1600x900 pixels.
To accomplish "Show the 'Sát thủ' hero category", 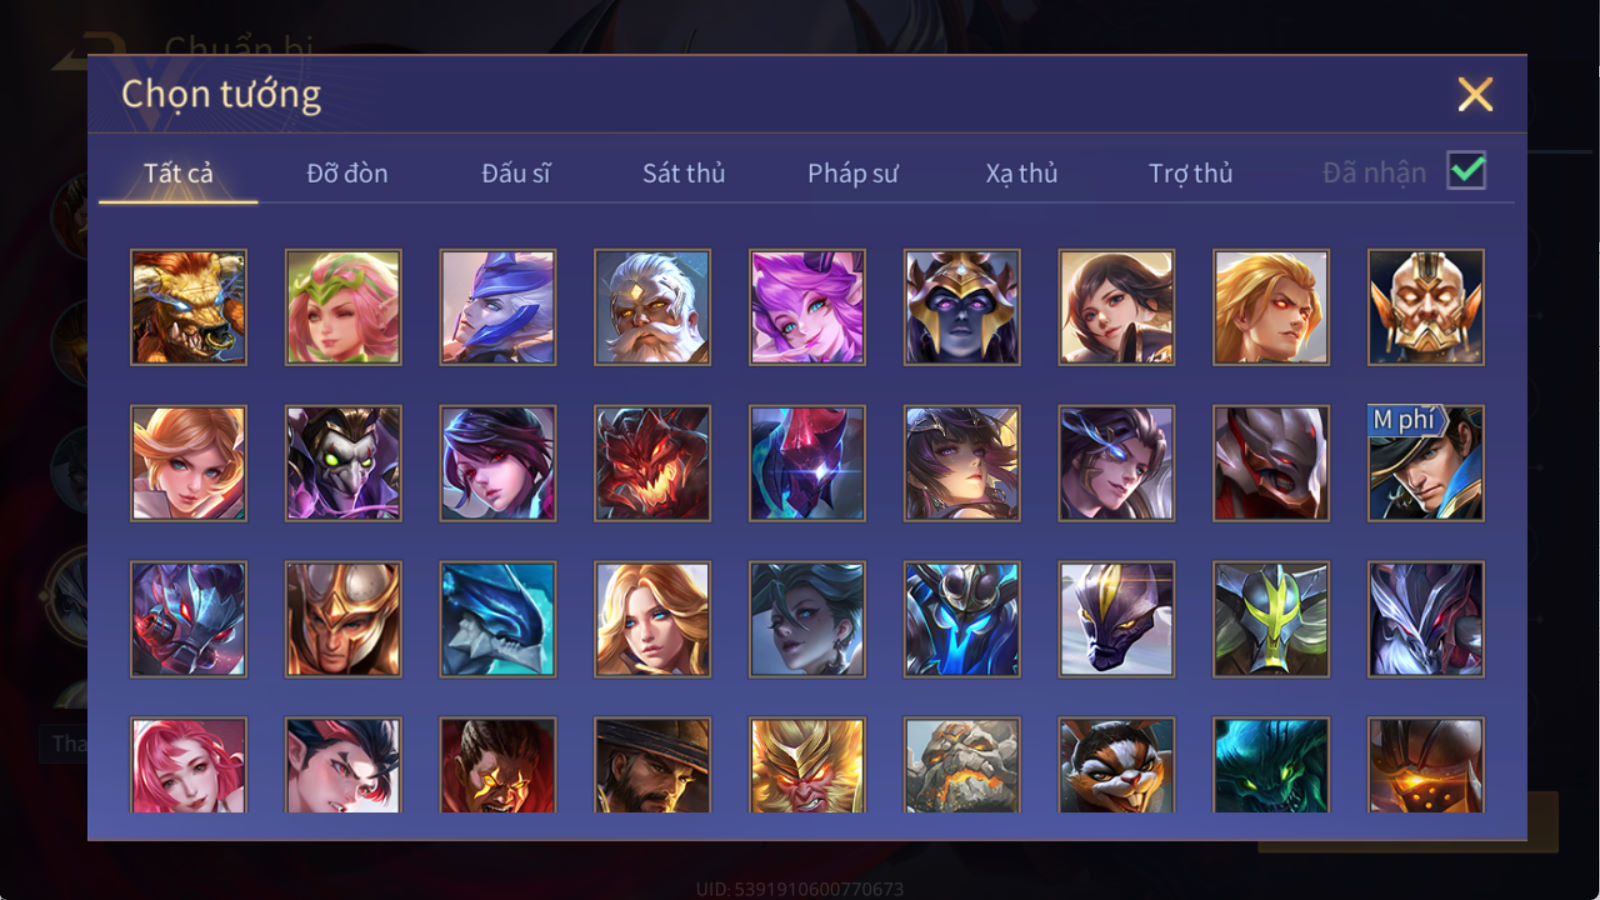I will 684,173.
